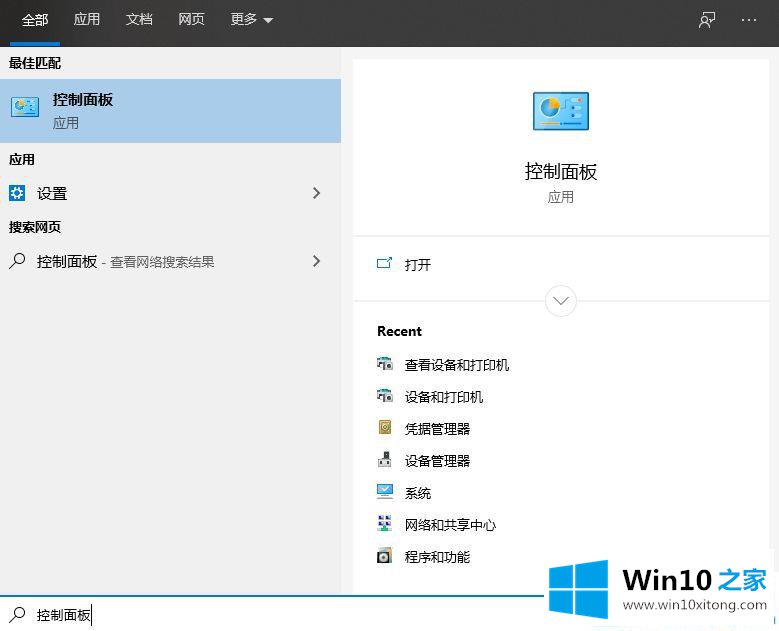
Task: Click the 设置 gear icon
Action: point(17,193)
